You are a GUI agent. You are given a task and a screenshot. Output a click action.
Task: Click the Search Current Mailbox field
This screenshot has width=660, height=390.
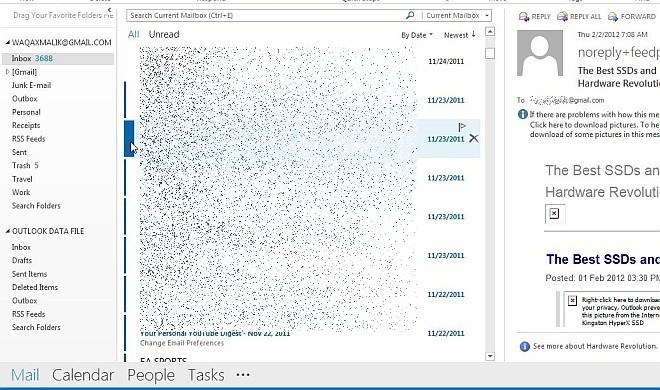[265, 16]
